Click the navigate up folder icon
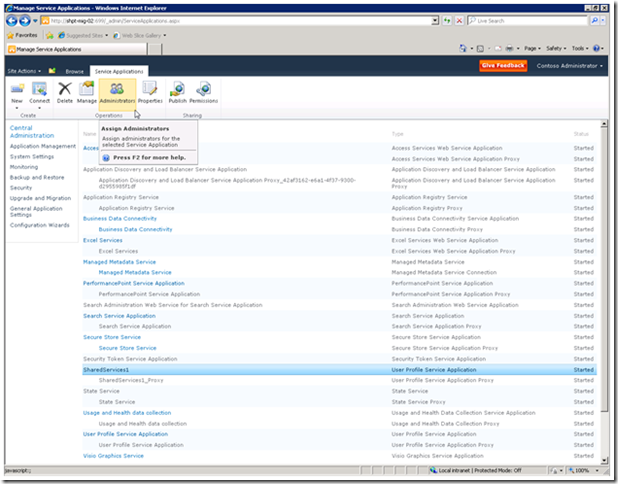This screenshot has height=484, width=618. [52, 71]
